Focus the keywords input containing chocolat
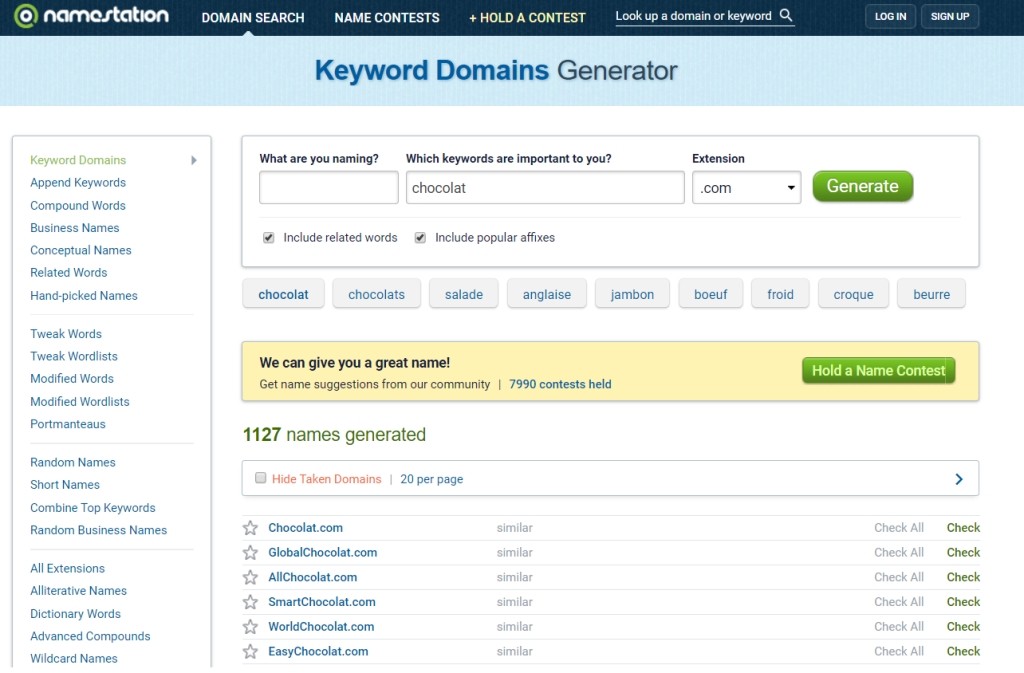The width and height of the screenshot is (1024, 673). [545, 187]
